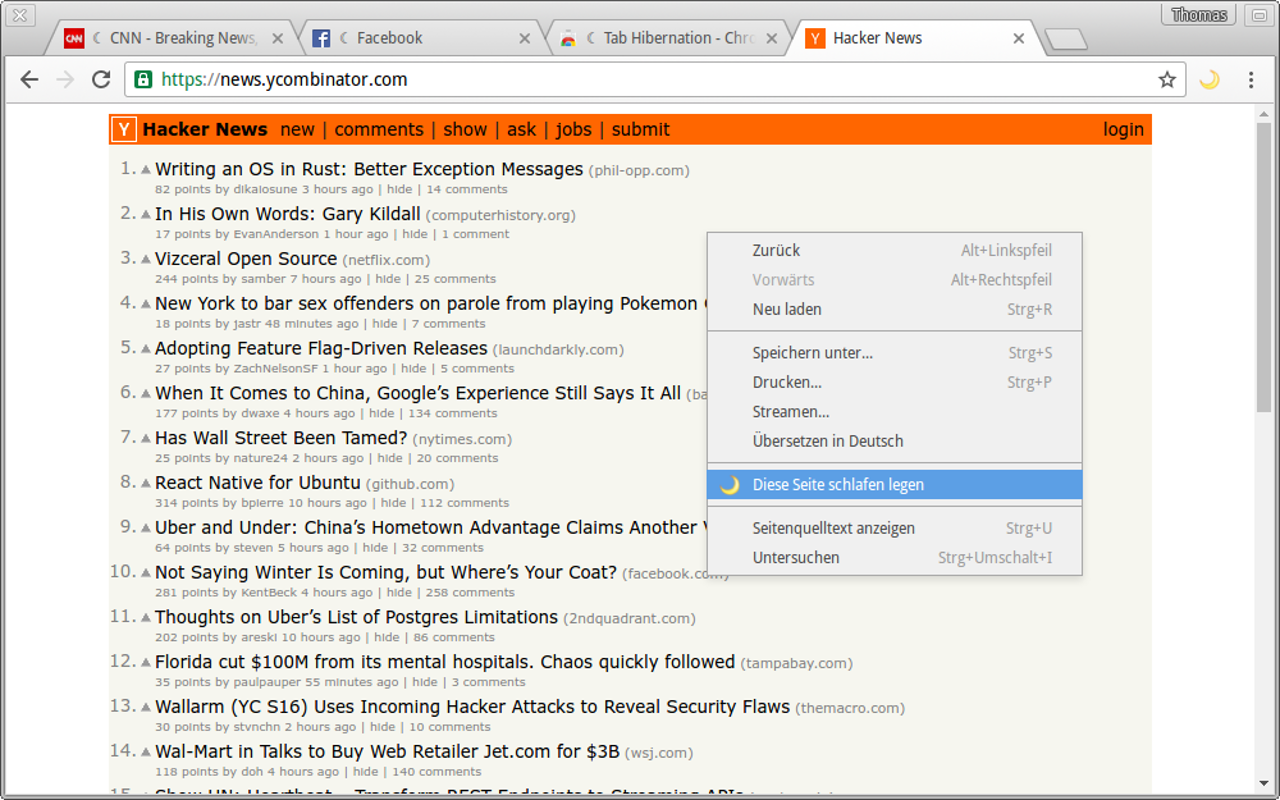This screenshot has width=1280, height=800.
Task: Select 'Drucken...' in the context menu
Action: pyautogui.click(x=895, y=382)
